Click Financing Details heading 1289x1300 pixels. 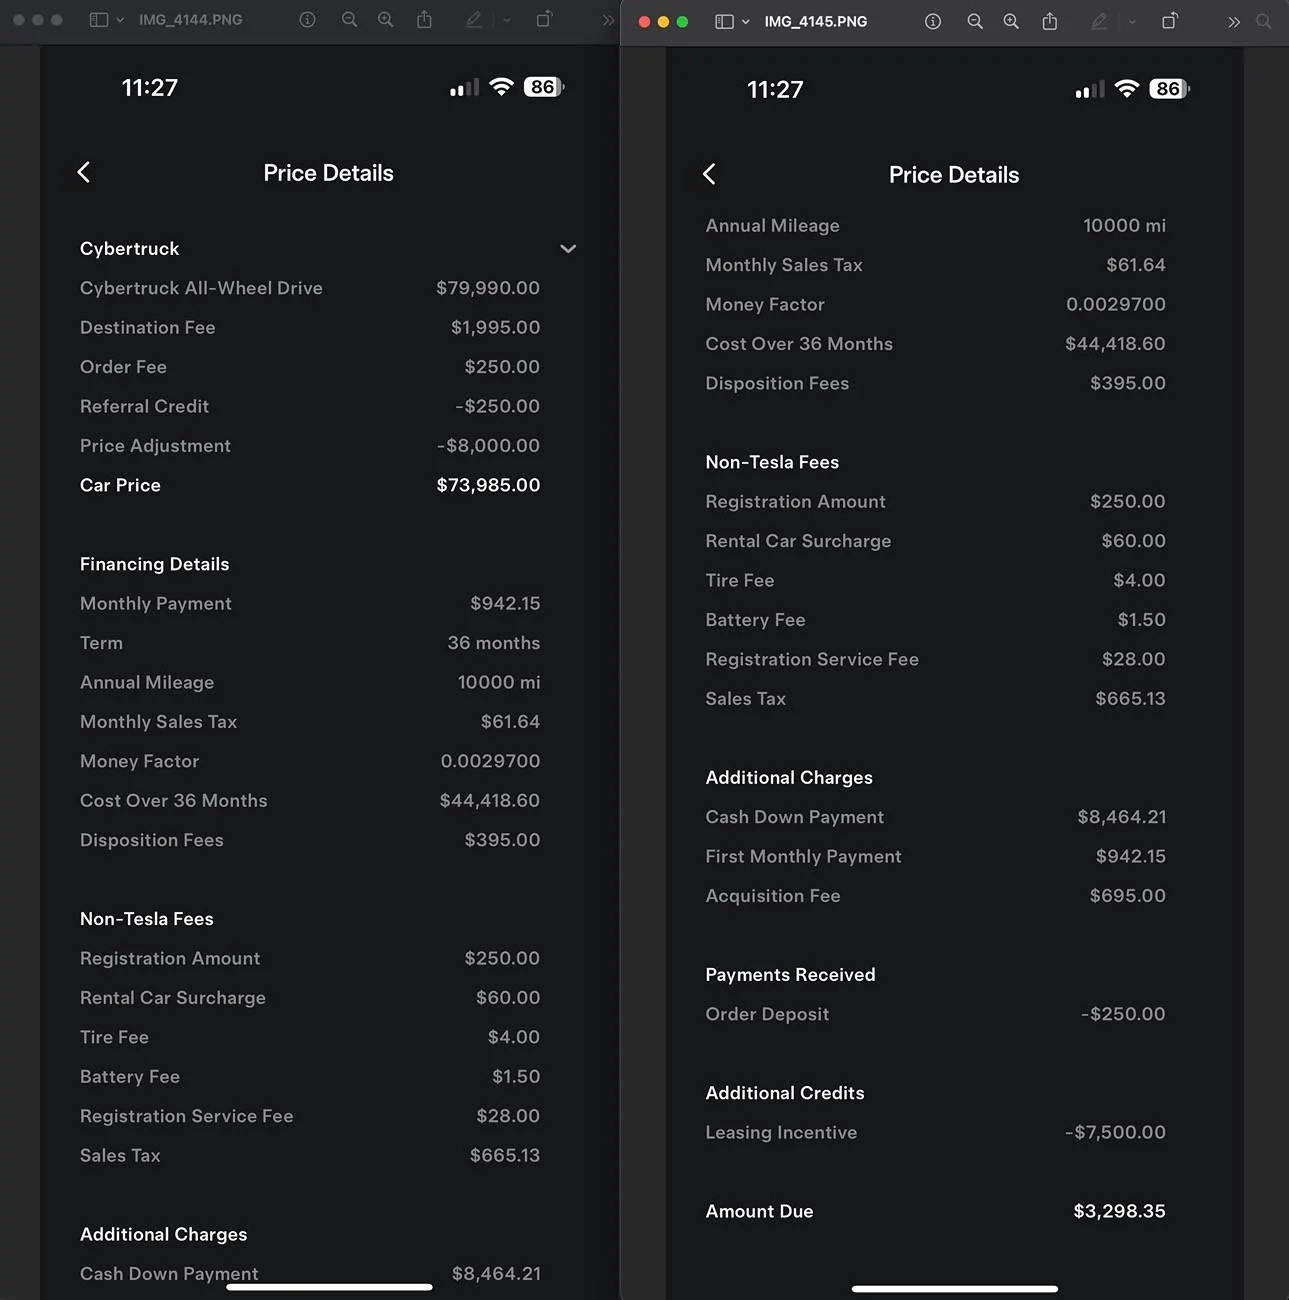[x=155, y=564]
